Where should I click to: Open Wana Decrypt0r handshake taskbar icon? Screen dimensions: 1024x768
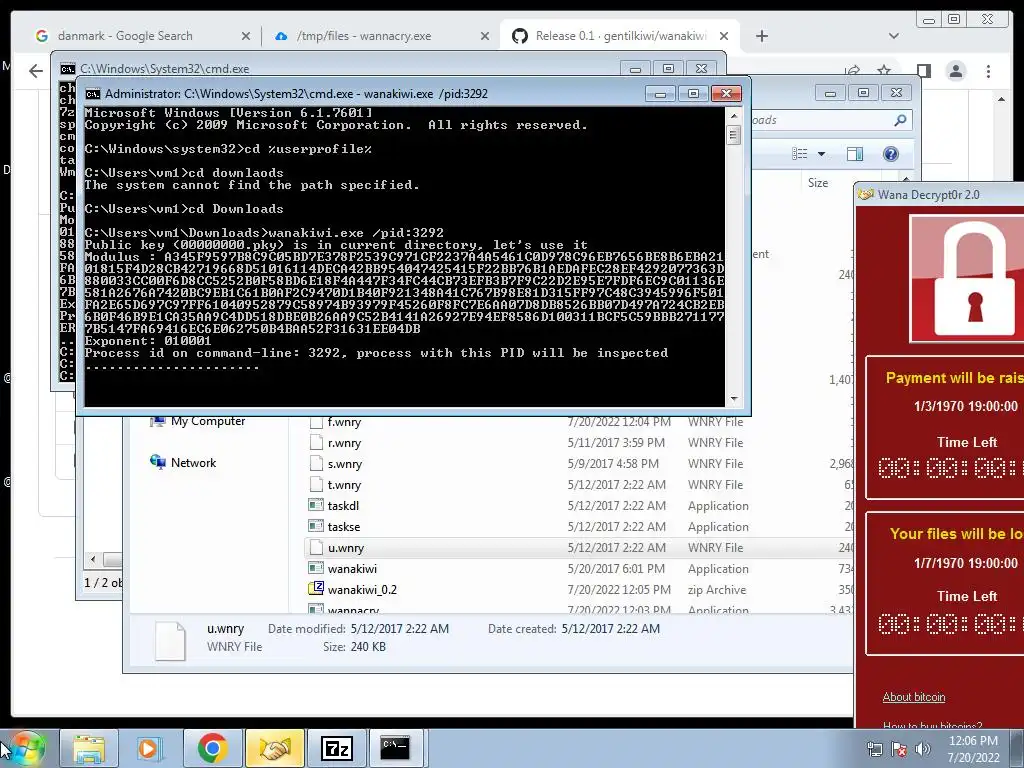pos(274,748)
